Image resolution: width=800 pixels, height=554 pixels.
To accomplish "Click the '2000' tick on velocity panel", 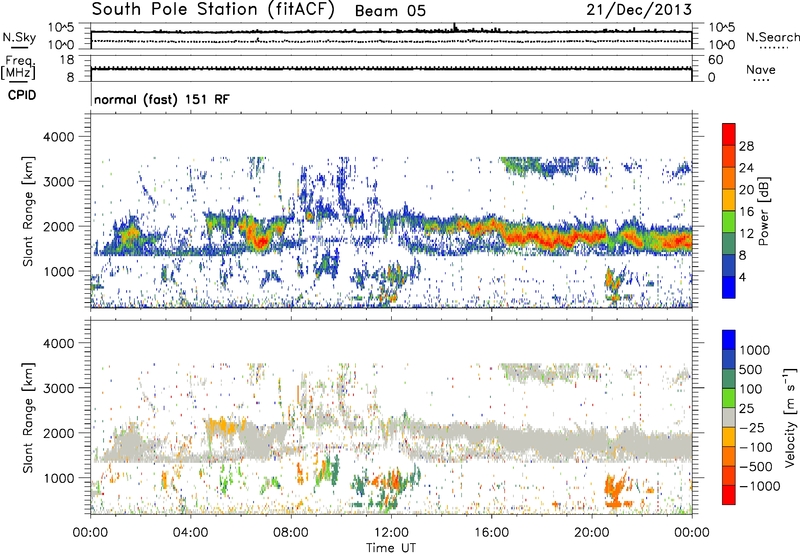I will coord(59,433).
